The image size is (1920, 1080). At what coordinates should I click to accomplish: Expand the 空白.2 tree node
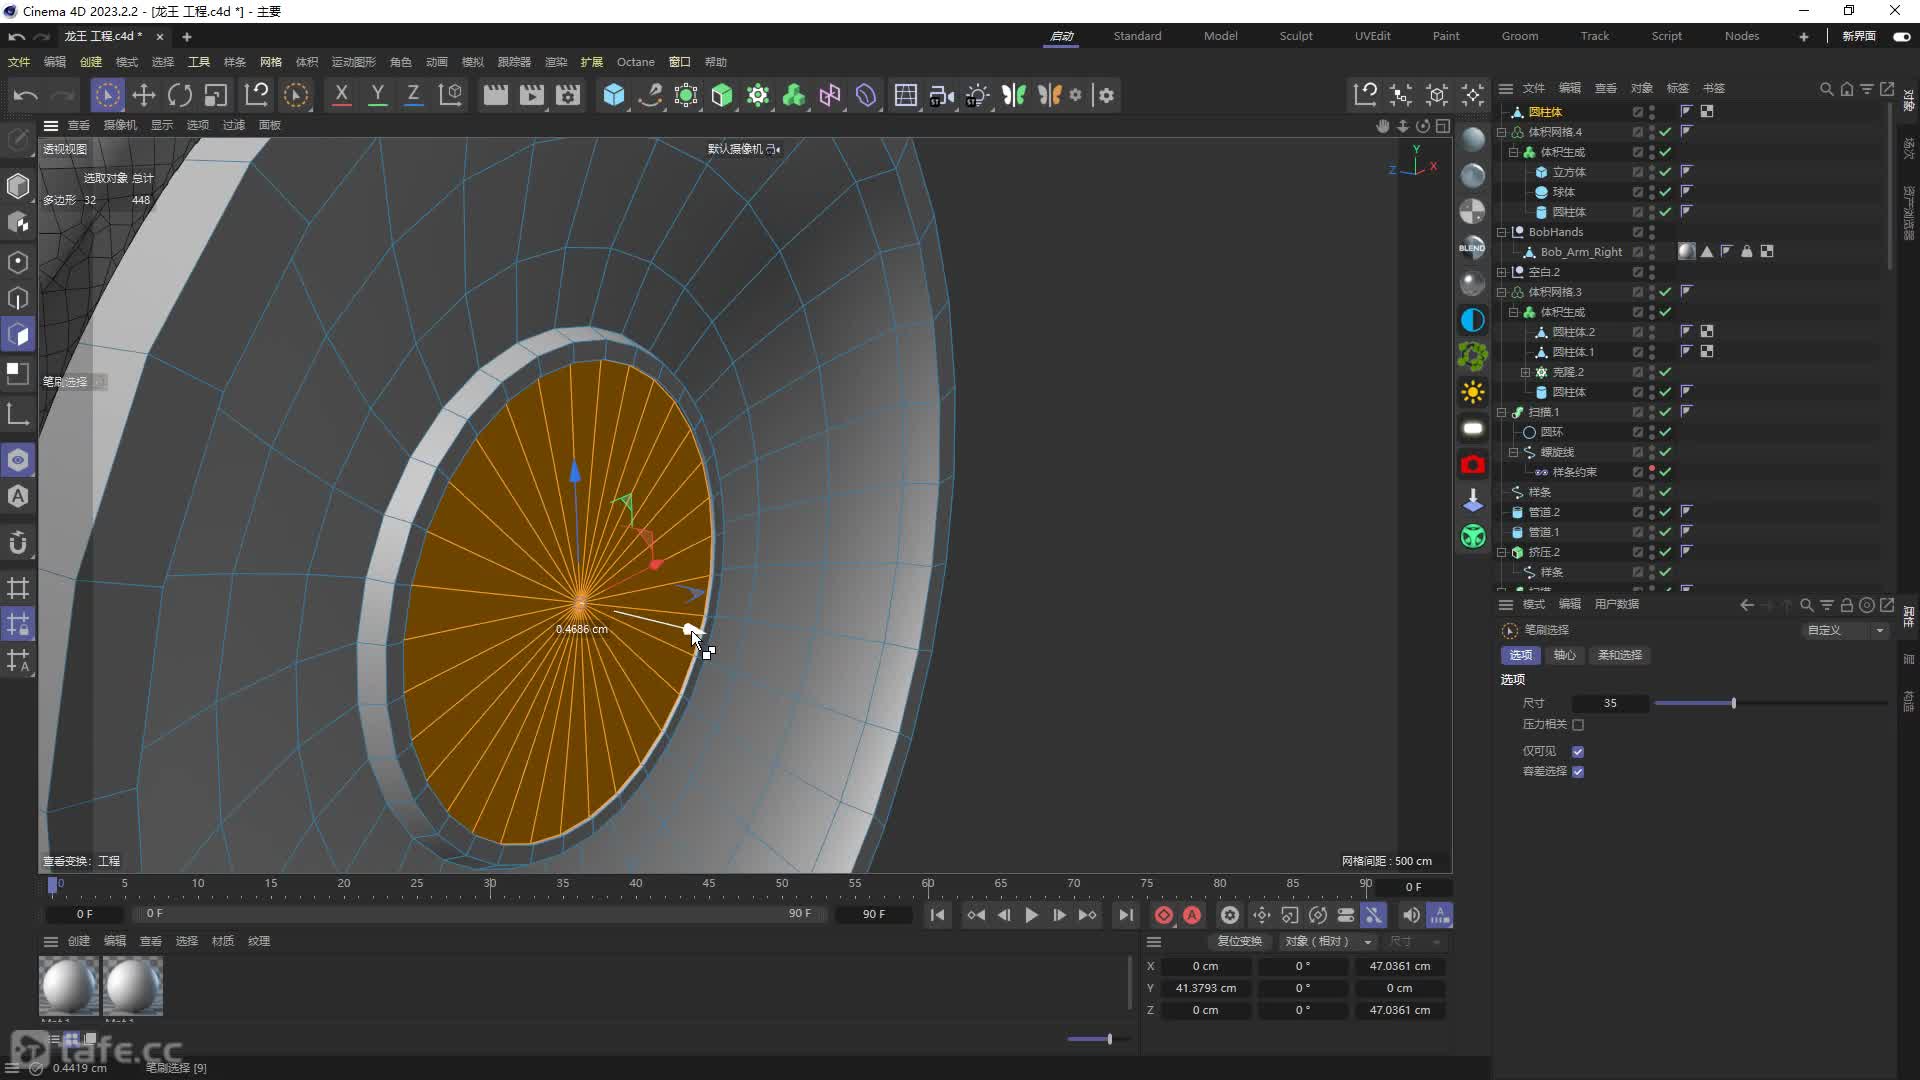(1501, 272)
